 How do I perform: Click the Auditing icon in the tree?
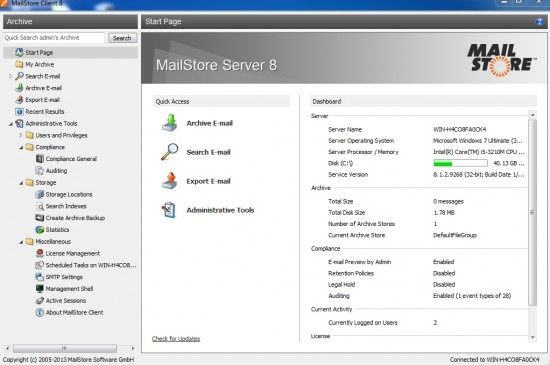click(40, 171)
